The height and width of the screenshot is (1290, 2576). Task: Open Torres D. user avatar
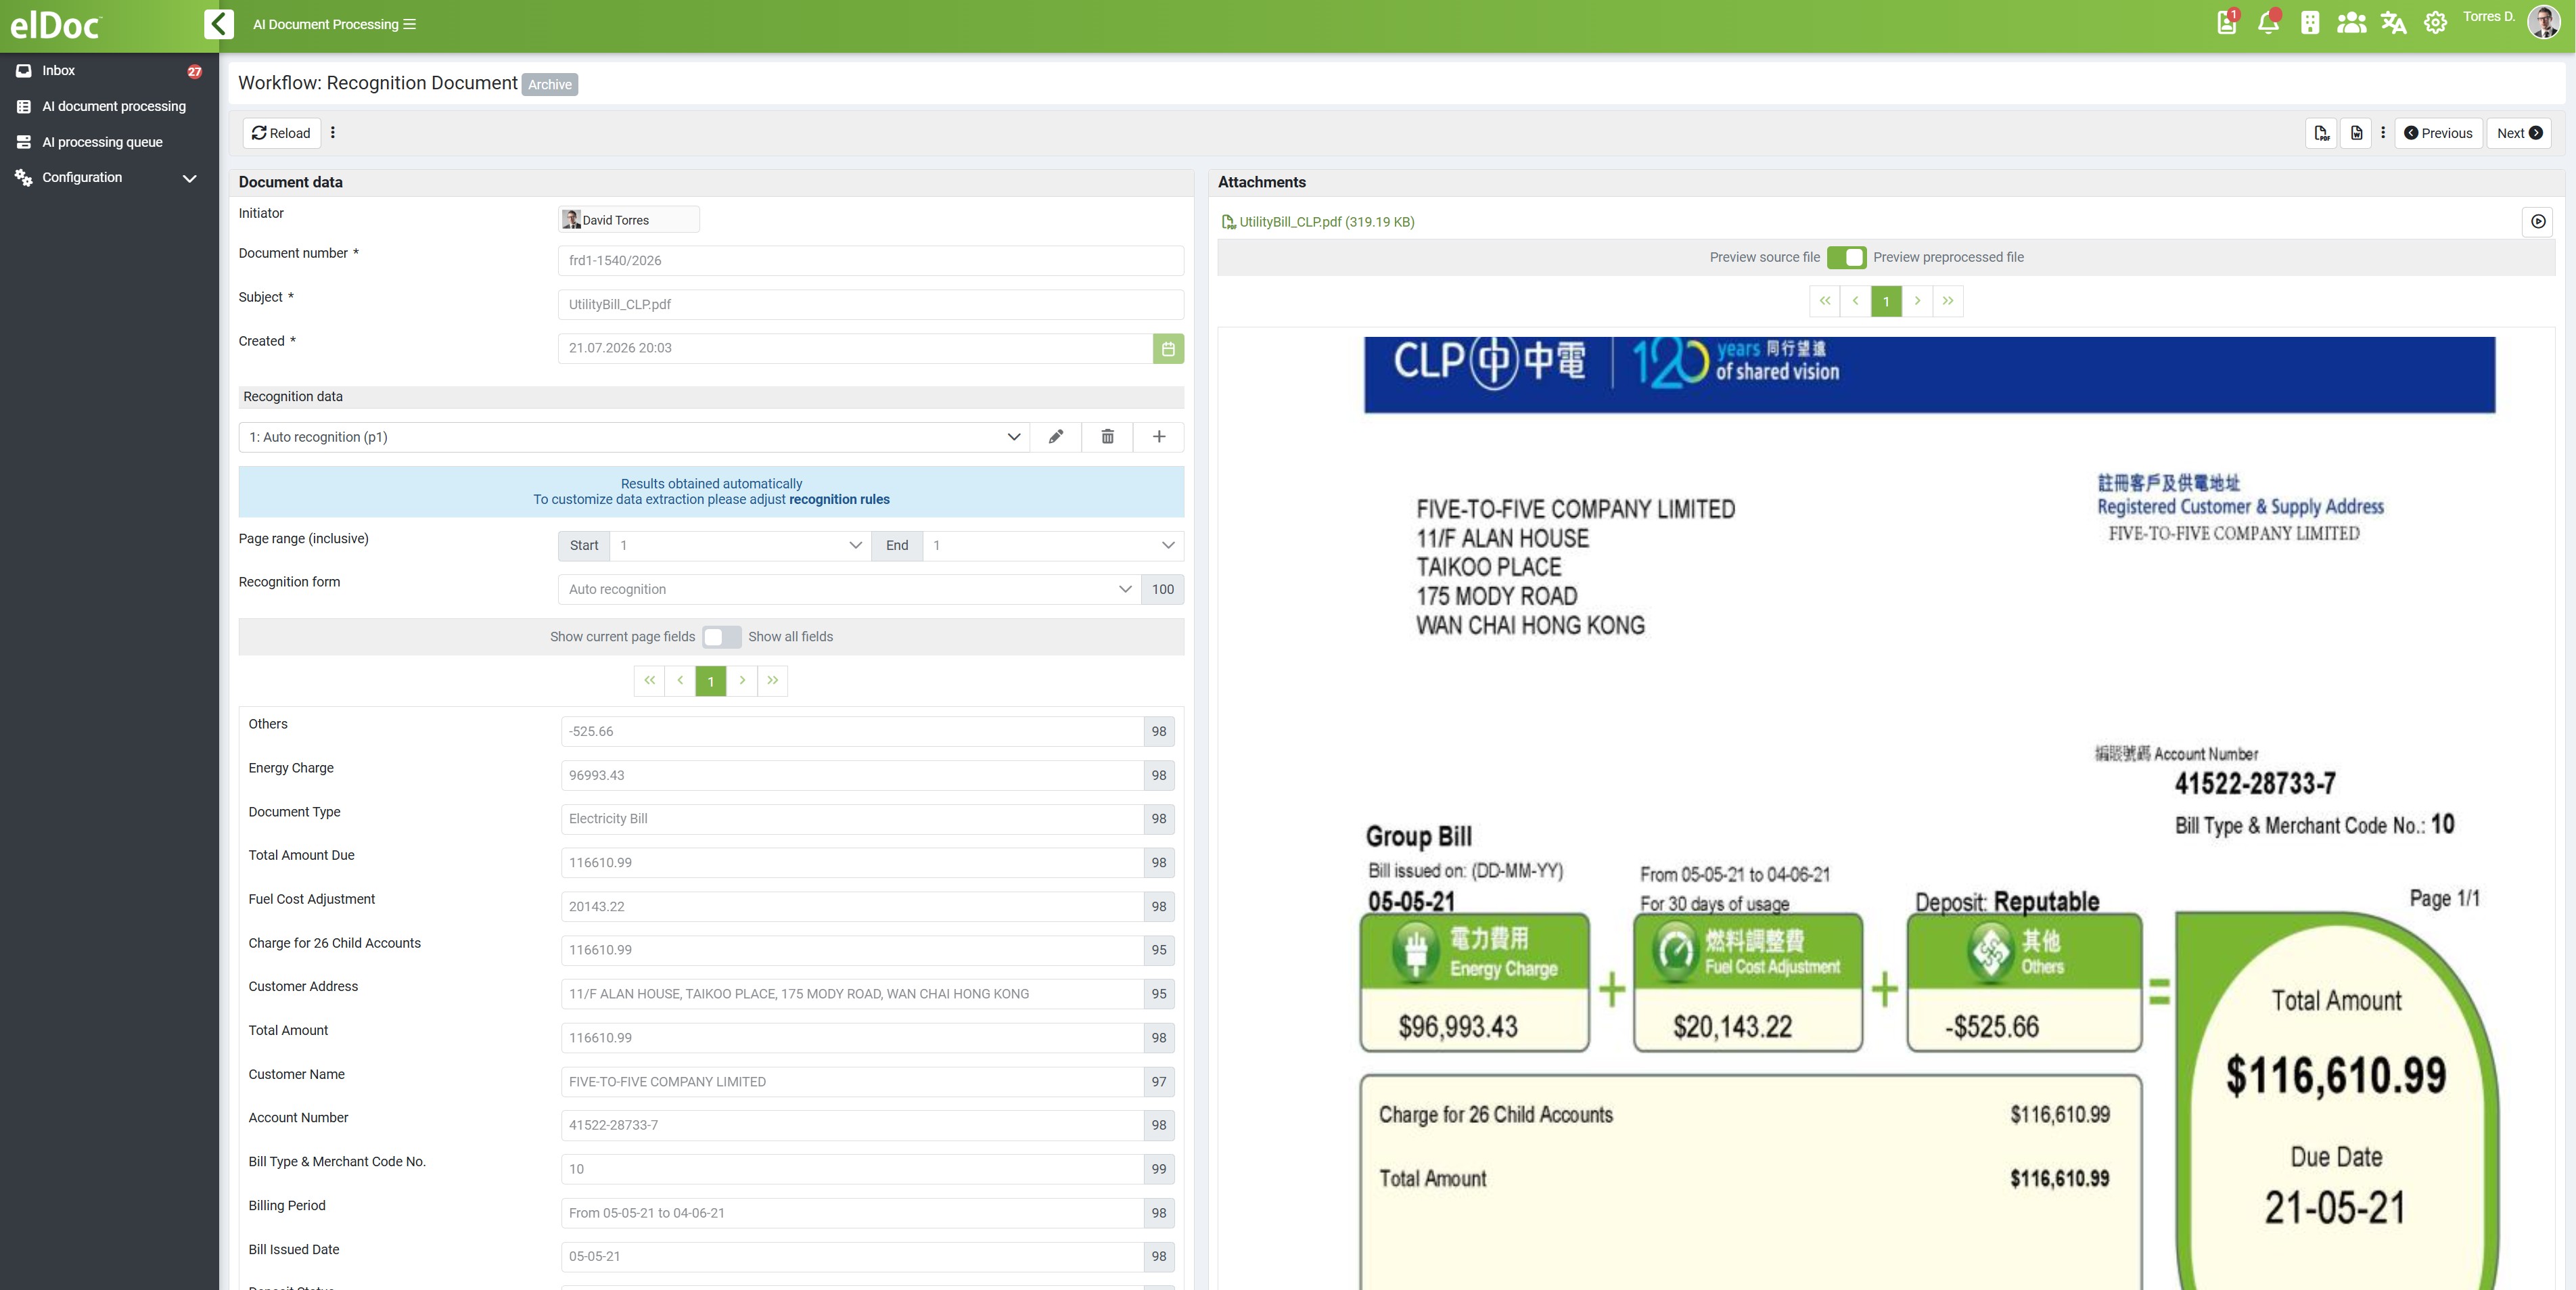point(2543,22)
